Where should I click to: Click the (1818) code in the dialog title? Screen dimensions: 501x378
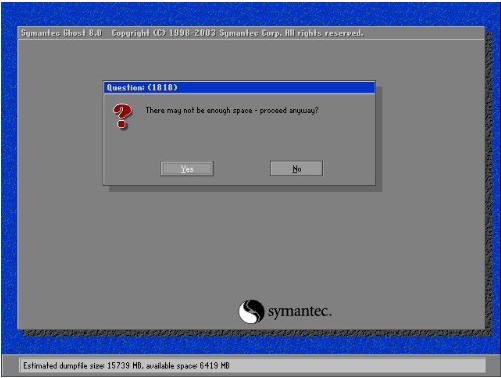(162, 88)
